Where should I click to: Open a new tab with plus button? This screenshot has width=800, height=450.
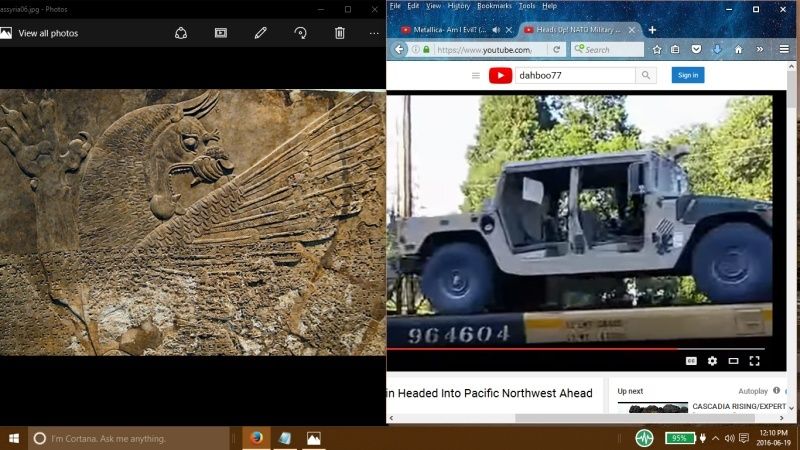click(x=652, y=30)
